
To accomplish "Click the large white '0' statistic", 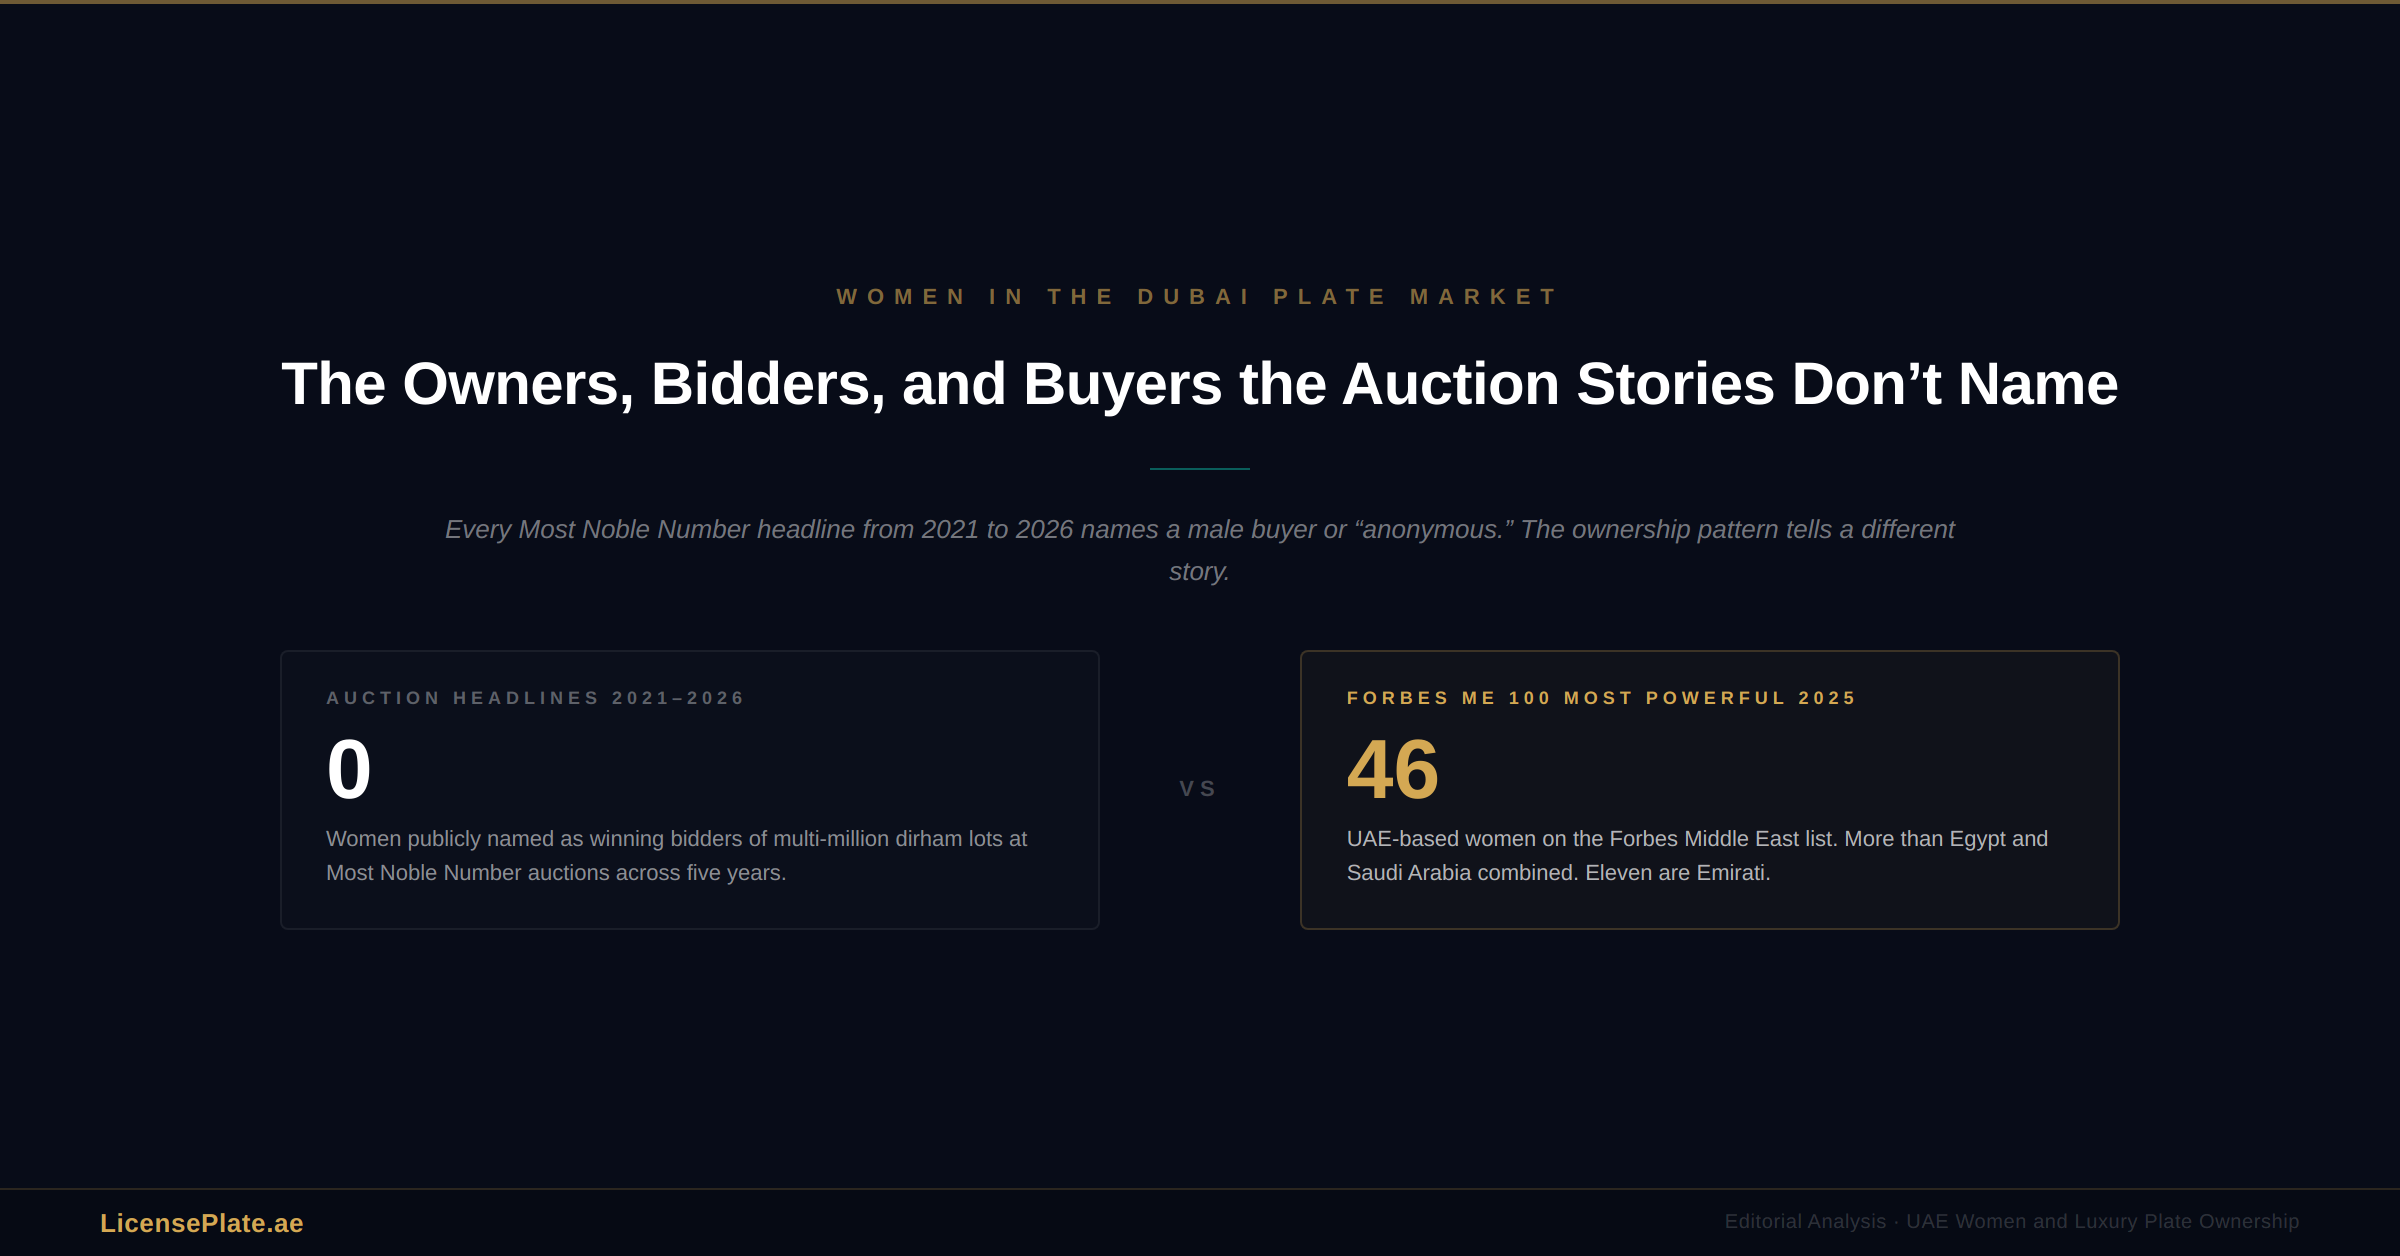I will click(349, 769).
